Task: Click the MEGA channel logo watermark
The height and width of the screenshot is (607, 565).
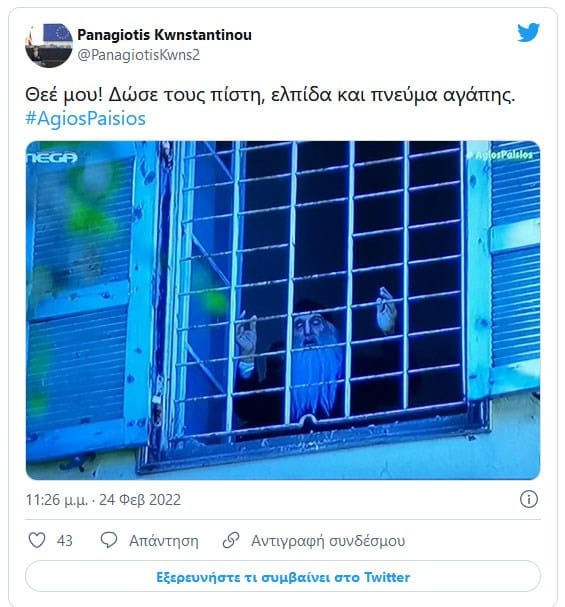Action: click(x=52, y=158)
